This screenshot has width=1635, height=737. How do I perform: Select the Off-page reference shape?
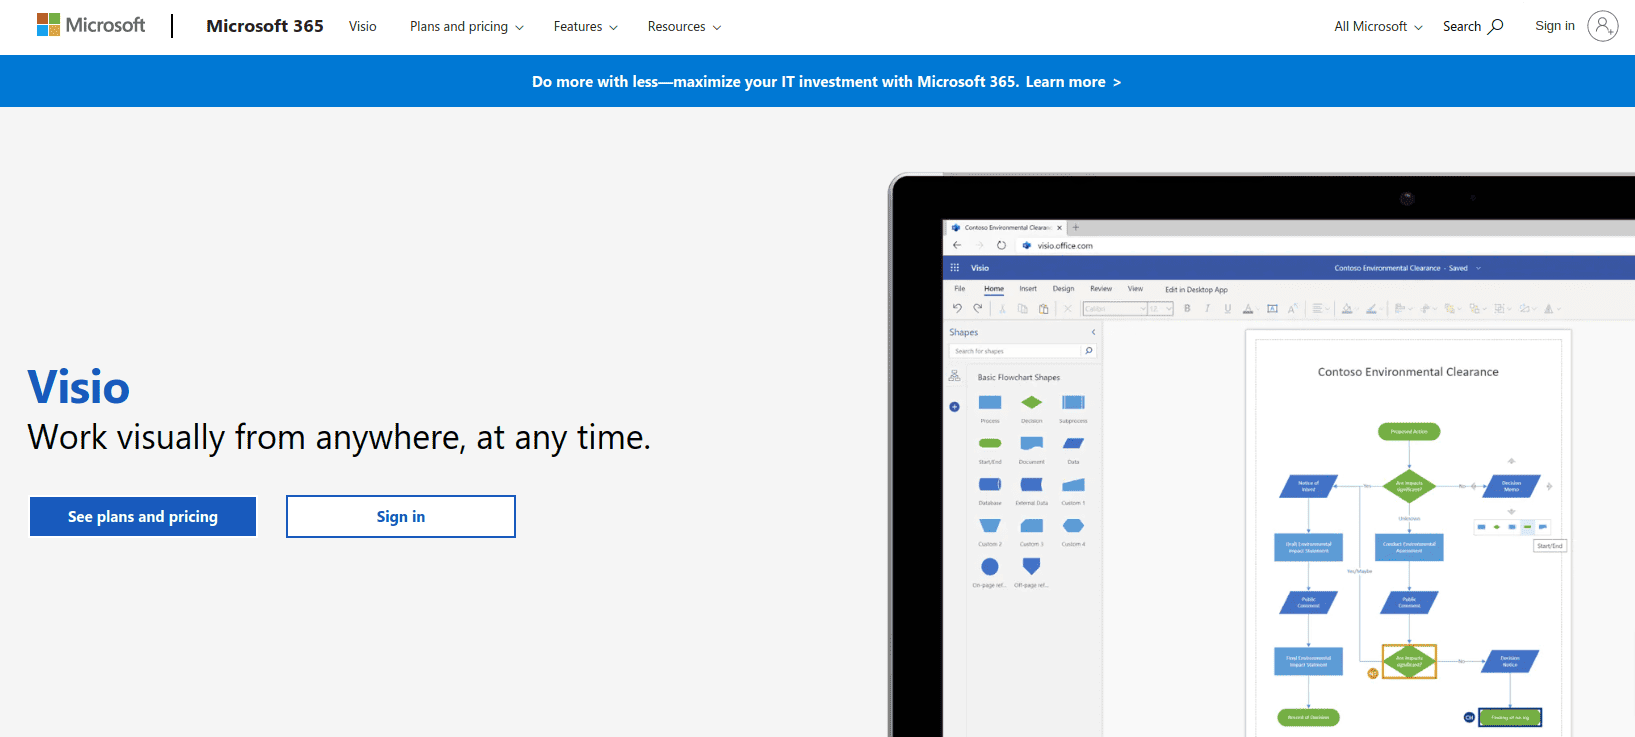coord(1032,566)
